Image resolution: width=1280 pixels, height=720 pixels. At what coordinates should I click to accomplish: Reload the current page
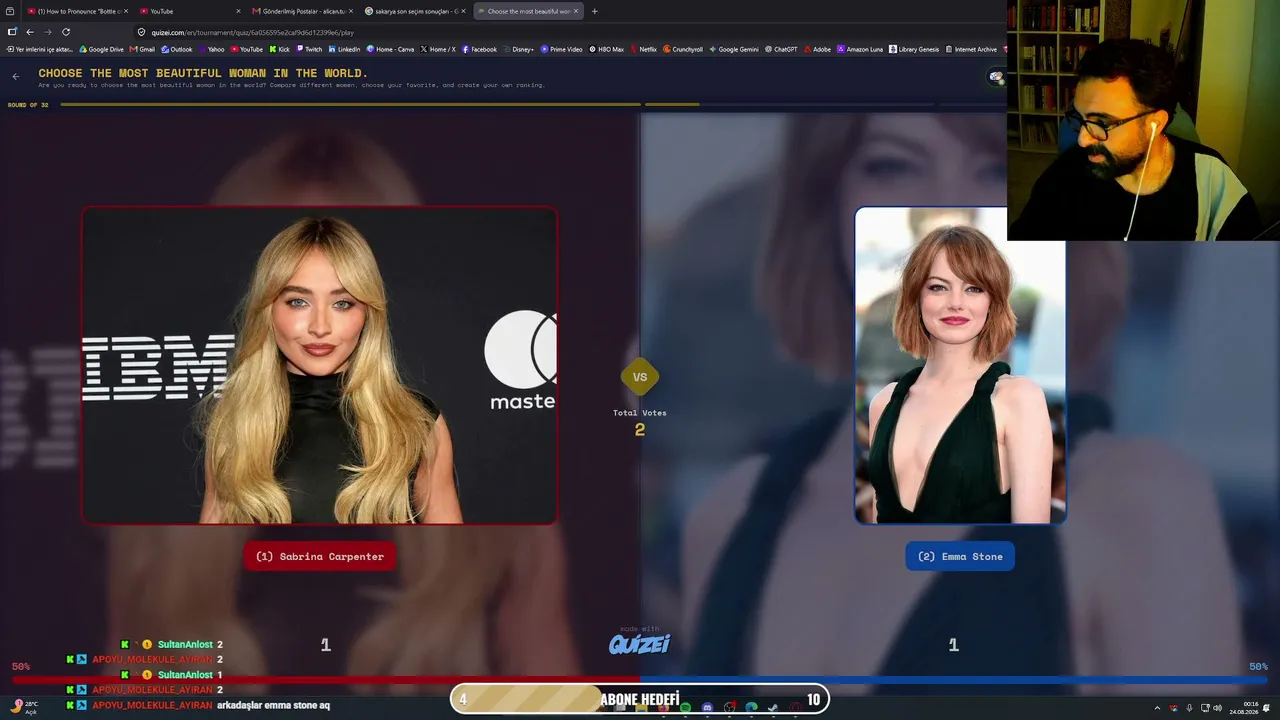pyautogui.click(x=66, y=32)
